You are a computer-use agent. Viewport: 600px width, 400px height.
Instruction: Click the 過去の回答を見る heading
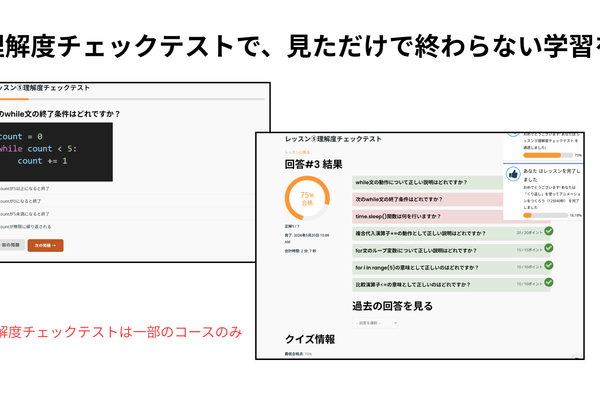coord(393,306)
